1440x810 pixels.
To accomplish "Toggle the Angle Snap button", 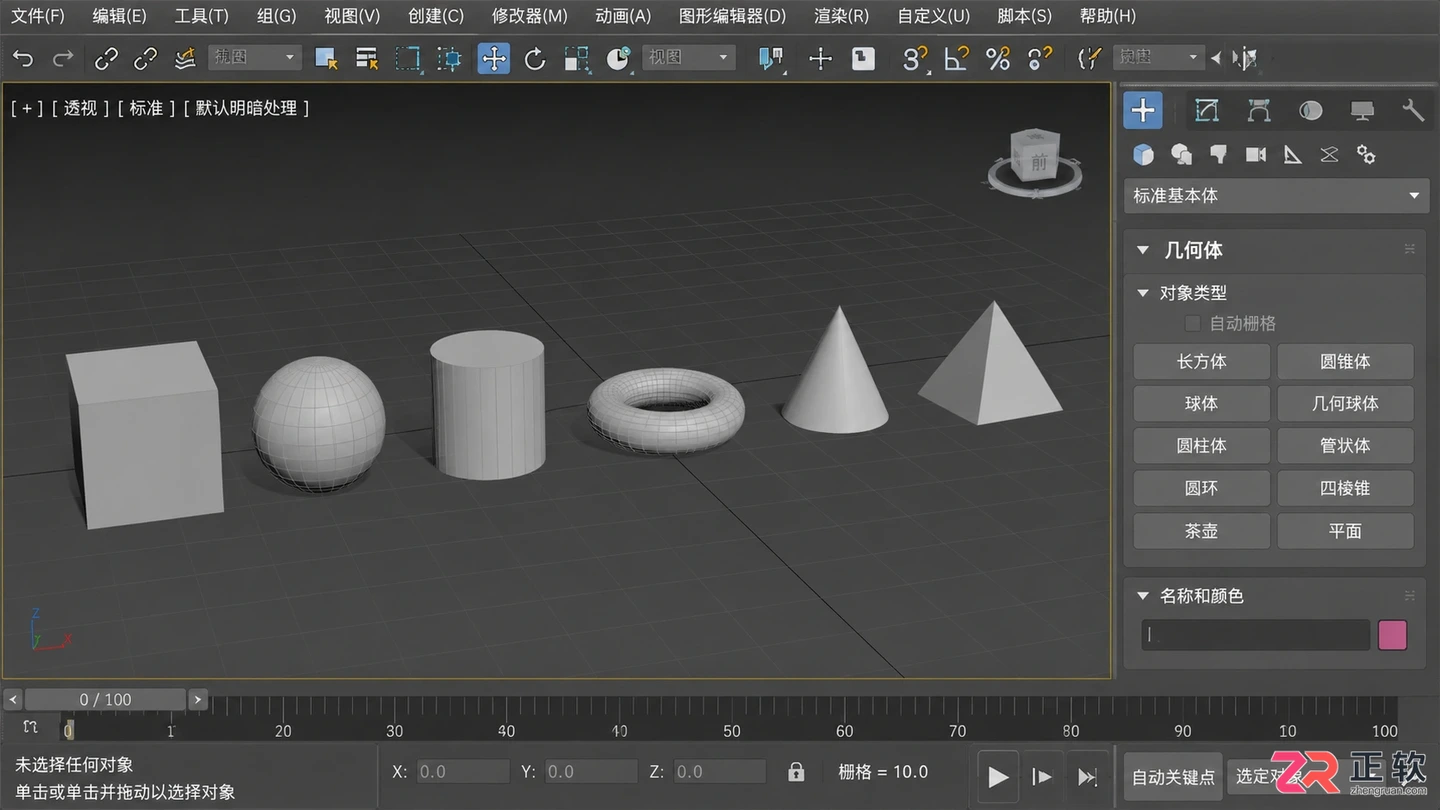I will [x=956, y=58].
